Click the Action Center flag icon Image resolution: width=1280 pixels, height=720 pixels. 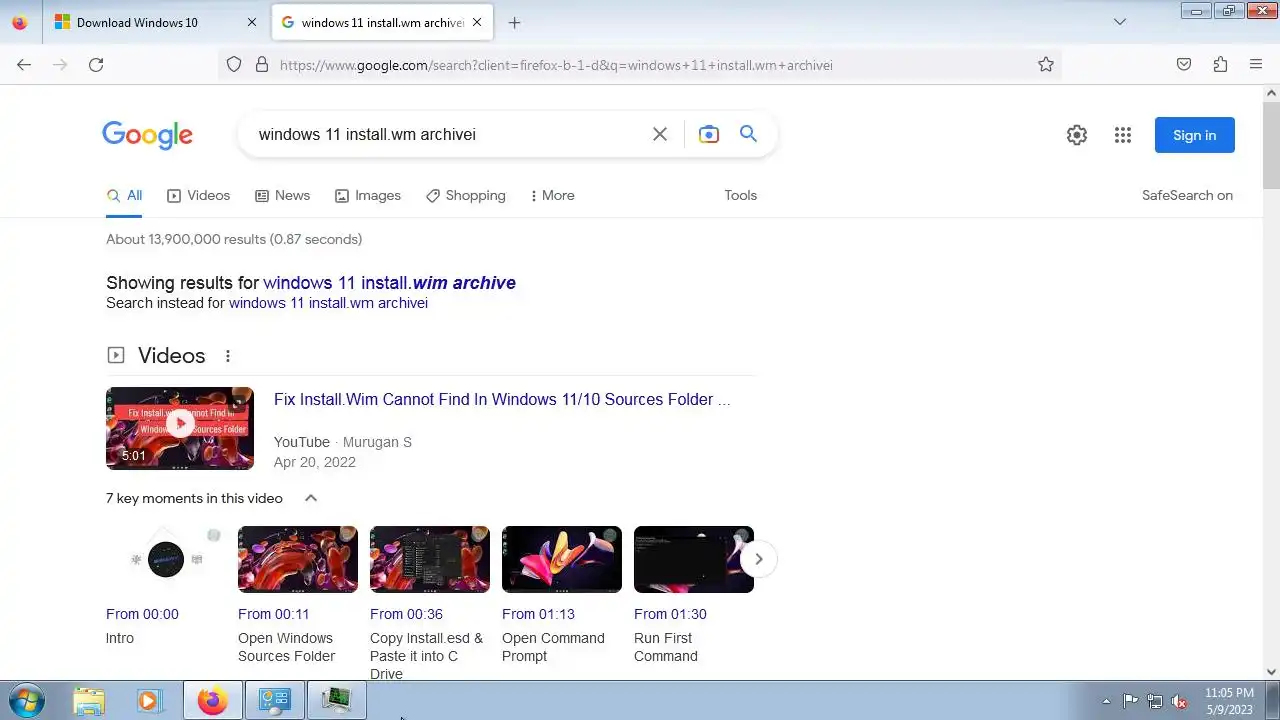pos(1130,701)
